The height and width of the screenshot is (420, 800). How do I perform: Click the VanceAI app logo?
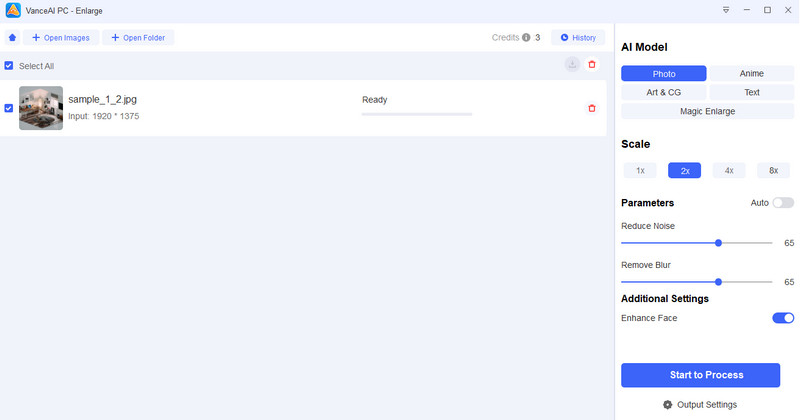[x=13, y=10]
